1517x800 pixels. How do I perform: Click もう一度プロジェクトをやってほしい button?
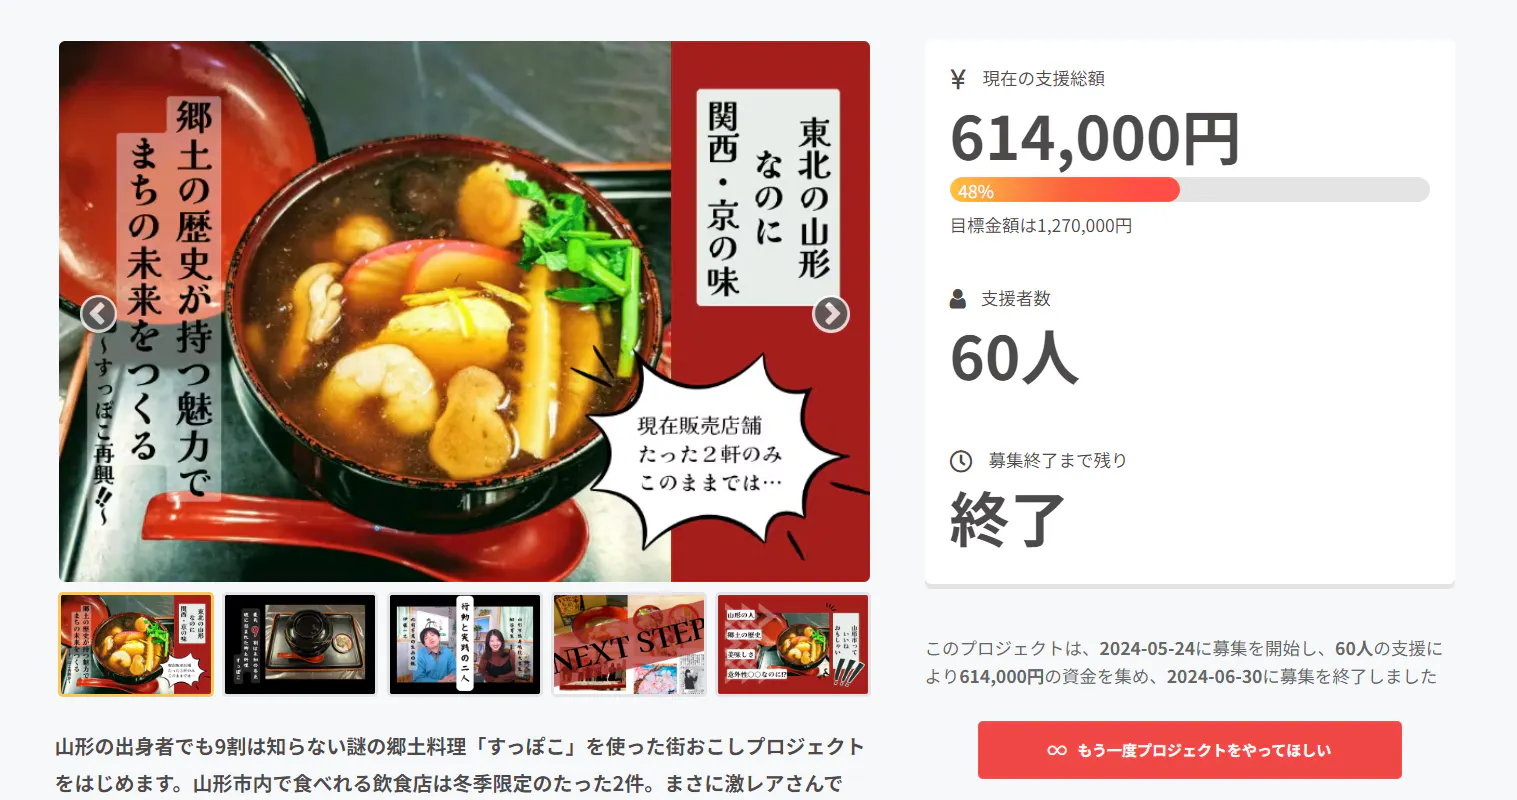[1190, 750]
